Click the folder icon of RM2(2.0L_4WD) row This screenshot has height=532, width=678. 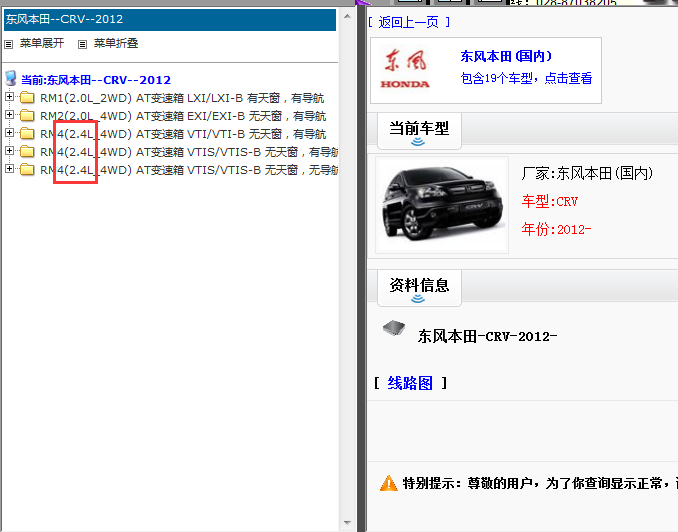(27, 115)
